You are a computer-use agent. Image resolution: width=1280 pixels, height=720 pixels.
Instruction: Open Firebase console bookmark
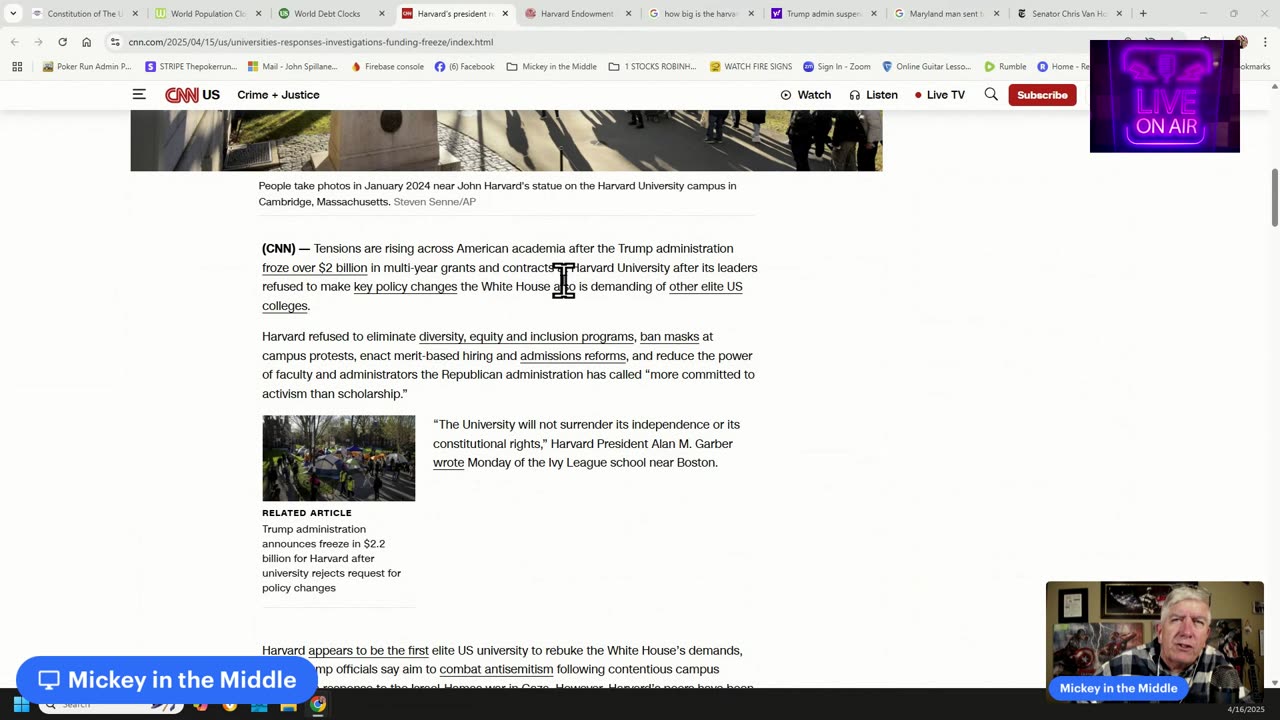387,67
